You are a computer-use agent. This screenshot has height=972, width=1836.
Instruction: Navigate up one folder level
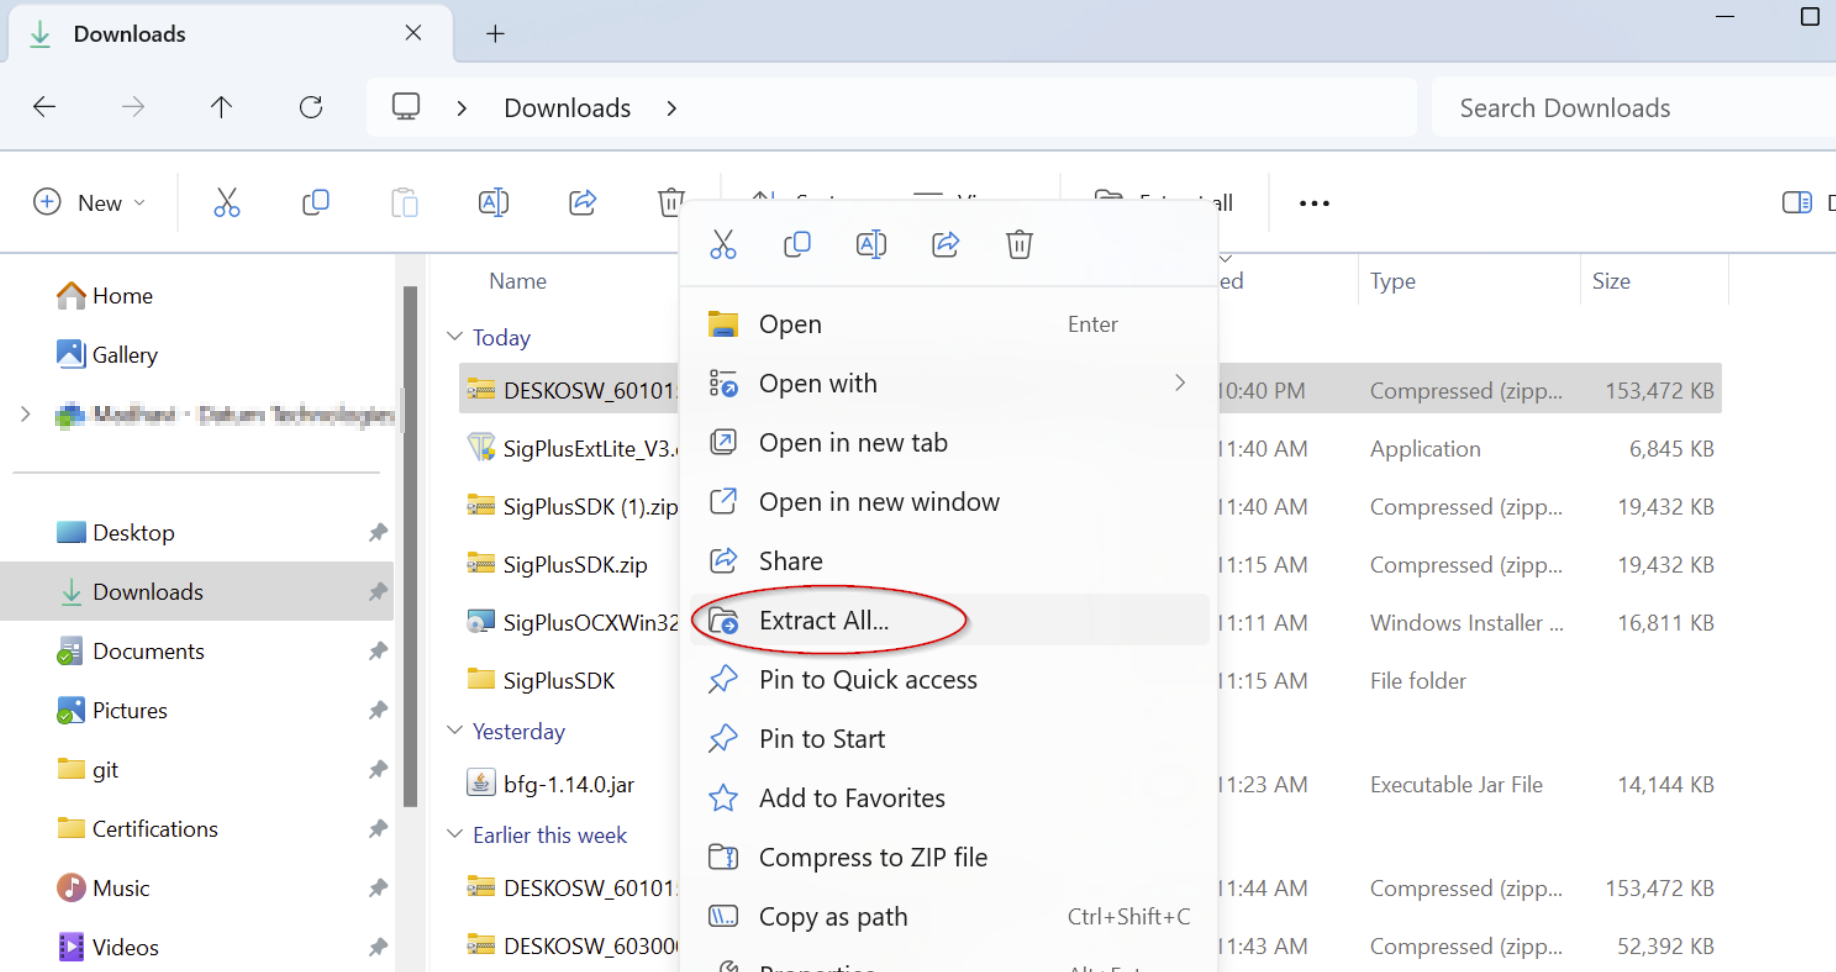pos(221,106)
